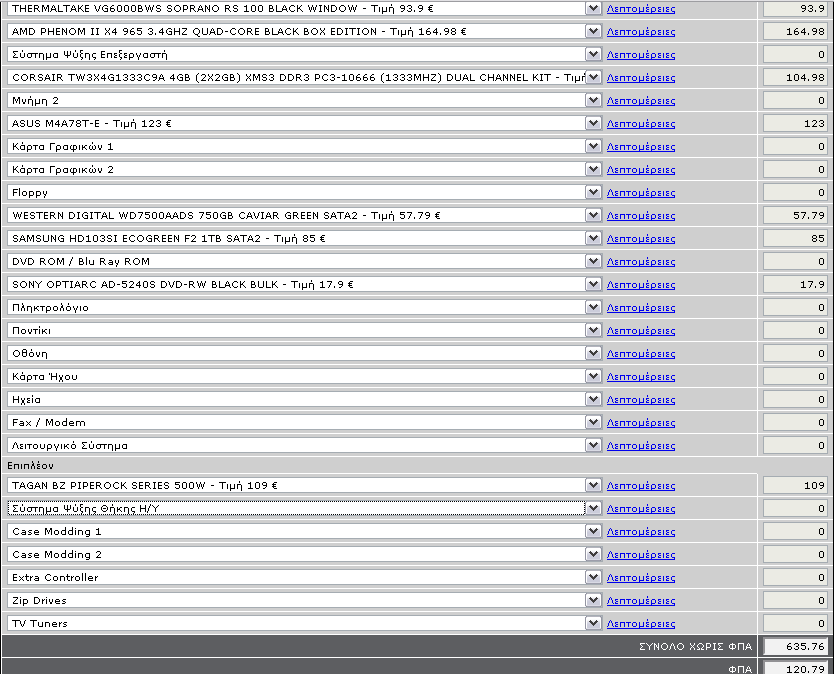Expand the Ηχεία dropdown
The width and height of the screenshot is (834, 674).
click(304, 399)
